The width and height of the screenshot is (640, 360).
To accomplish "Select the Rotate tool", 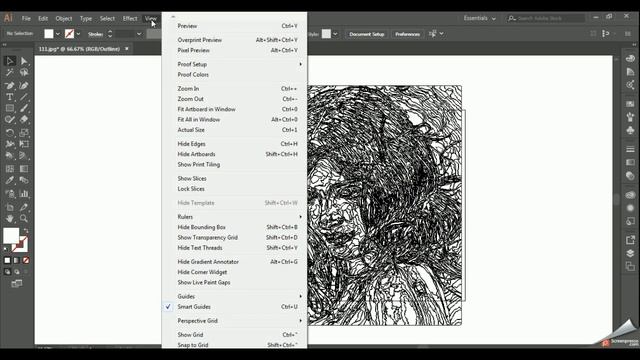I will click(10, 132).
